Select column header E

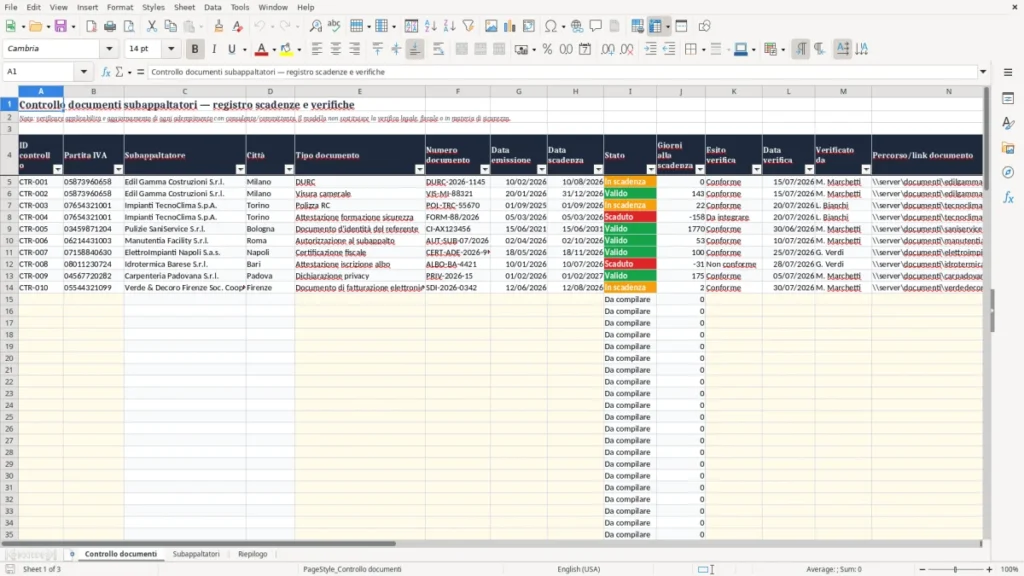click(x=360, y=91)
